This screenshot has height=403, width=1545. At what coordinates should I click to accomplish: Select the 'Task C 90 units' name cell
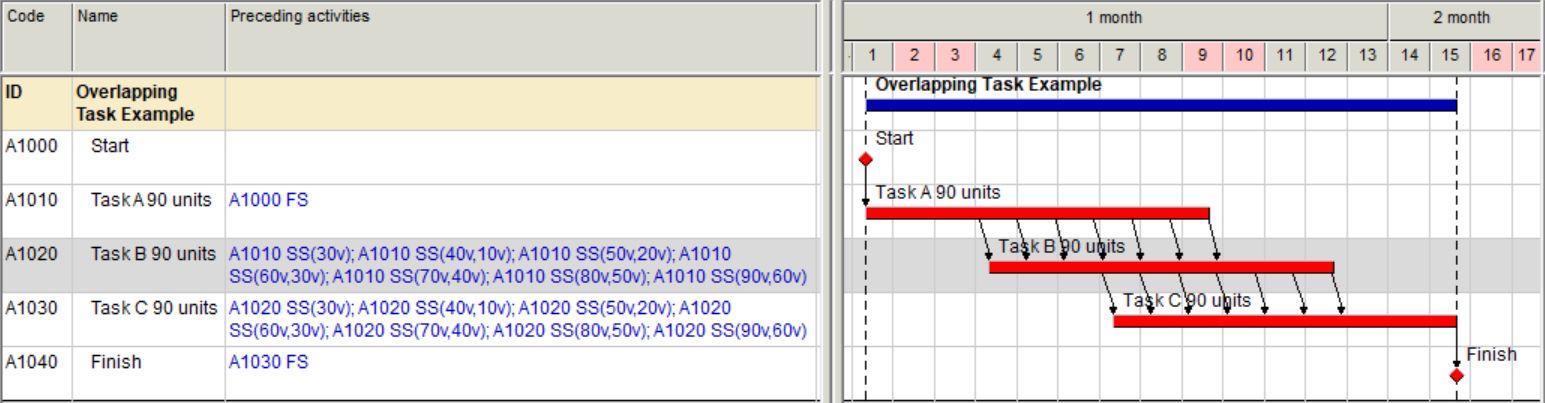click(148, 319)
